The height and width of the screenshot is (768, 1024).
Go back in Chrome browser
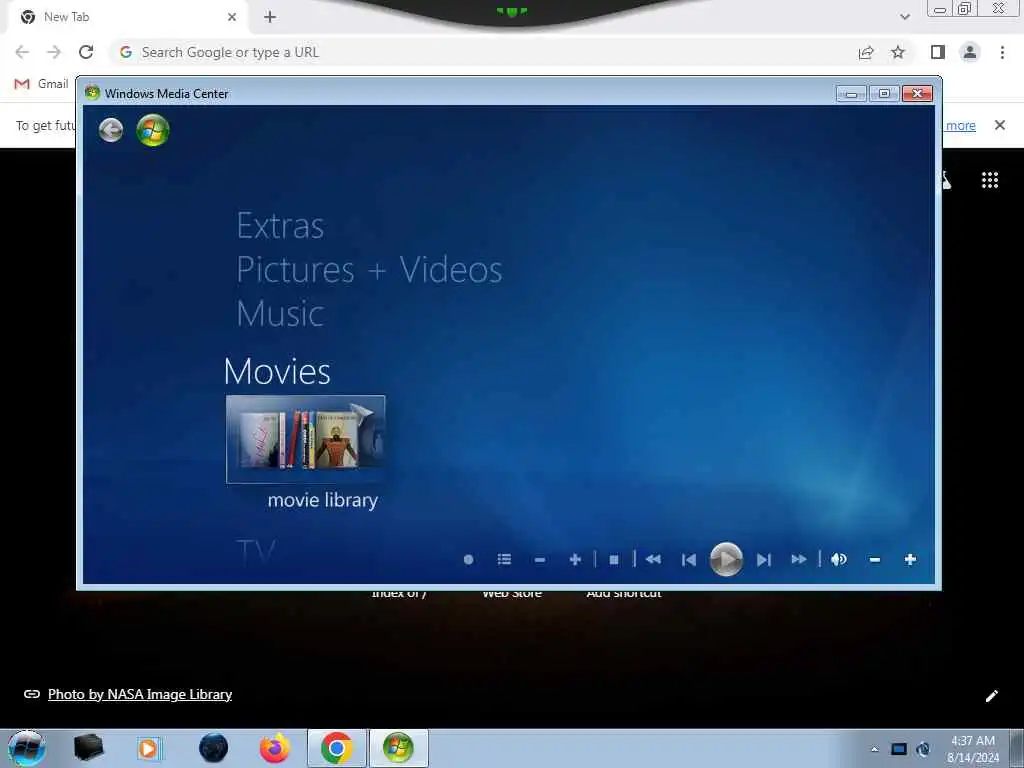pos(22,52)
